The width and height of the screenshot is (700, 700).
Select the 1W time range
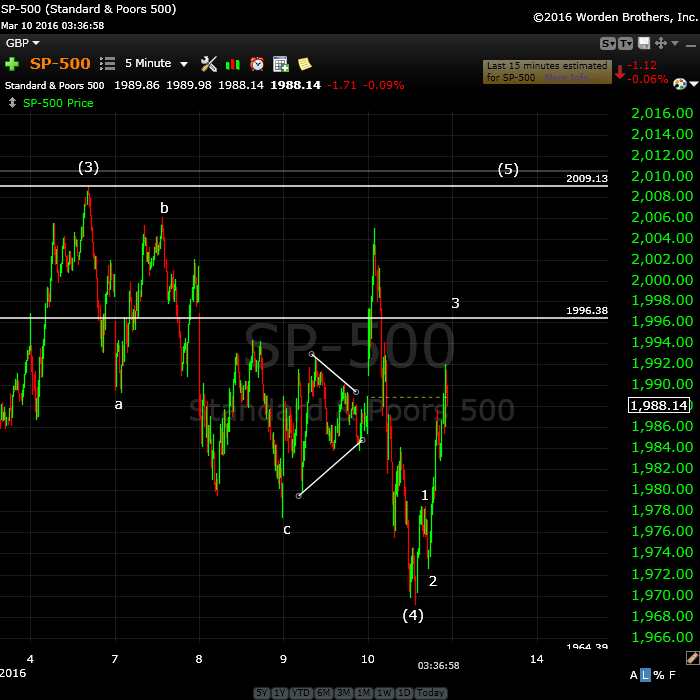click(x=384, y=693)
